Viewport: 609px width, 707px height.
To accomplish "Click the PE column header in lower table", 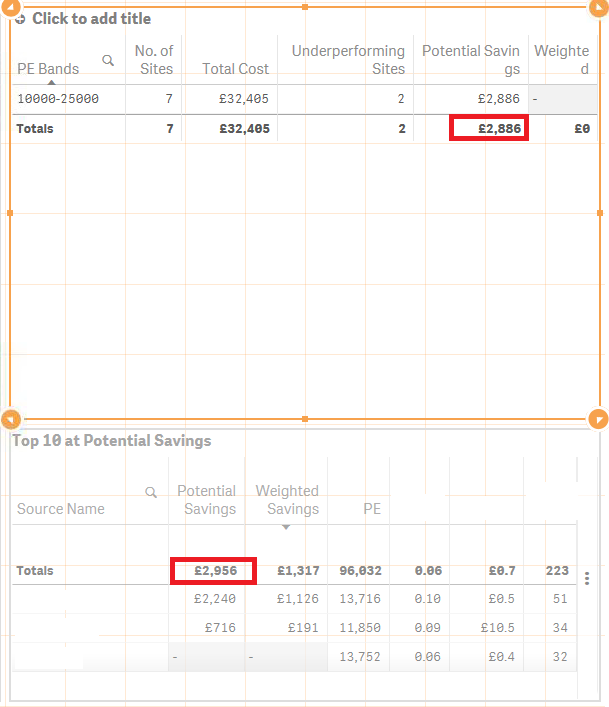I will [372, 509].
